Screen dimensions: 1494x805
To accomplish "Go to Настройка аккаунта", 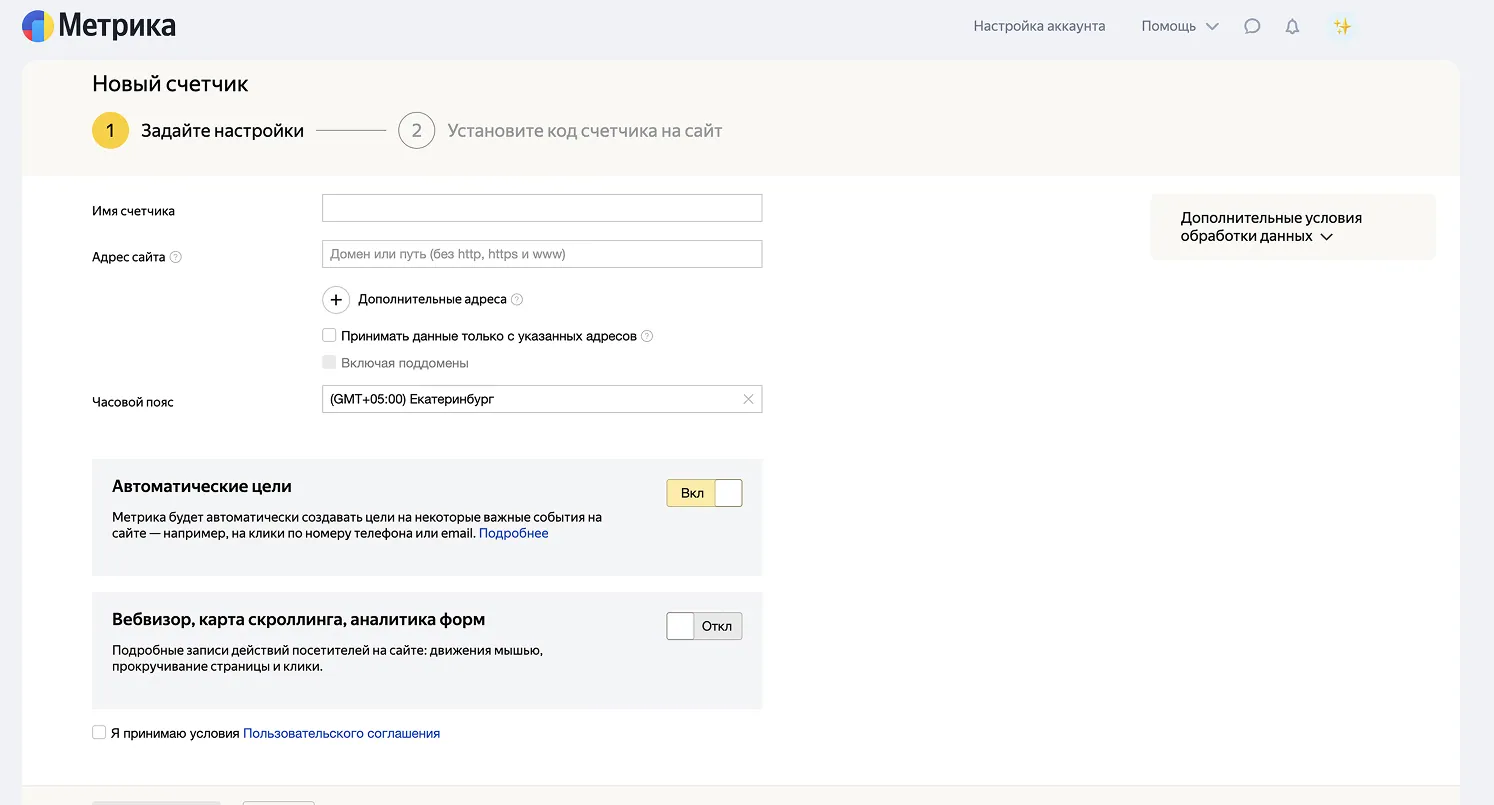I will [1039, 27].
